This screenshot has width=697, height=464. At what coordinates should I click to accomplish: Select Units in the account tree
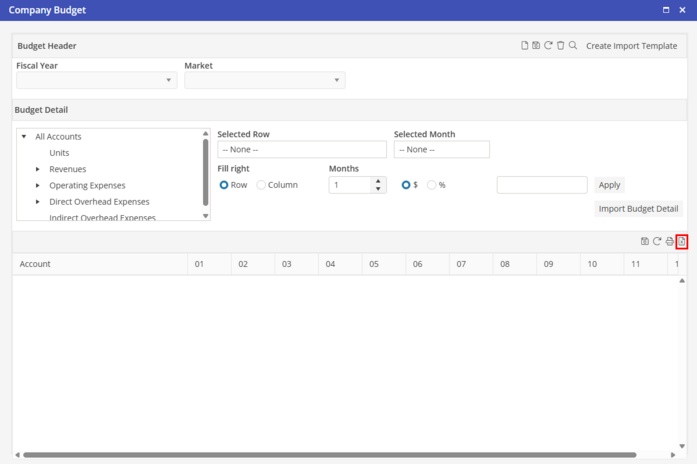(59, 153)
